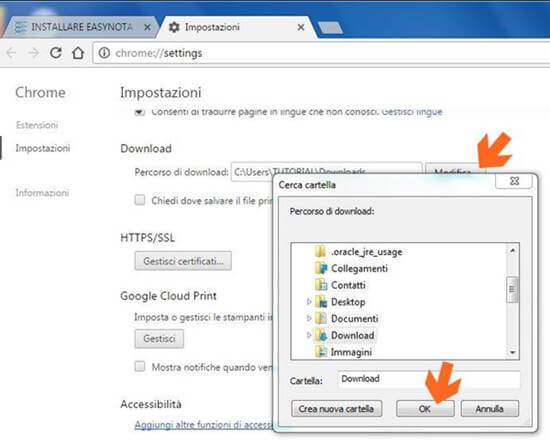Expand the Documenti folder arrow
Screen dimensions: 550x443
tap(309, 318)
